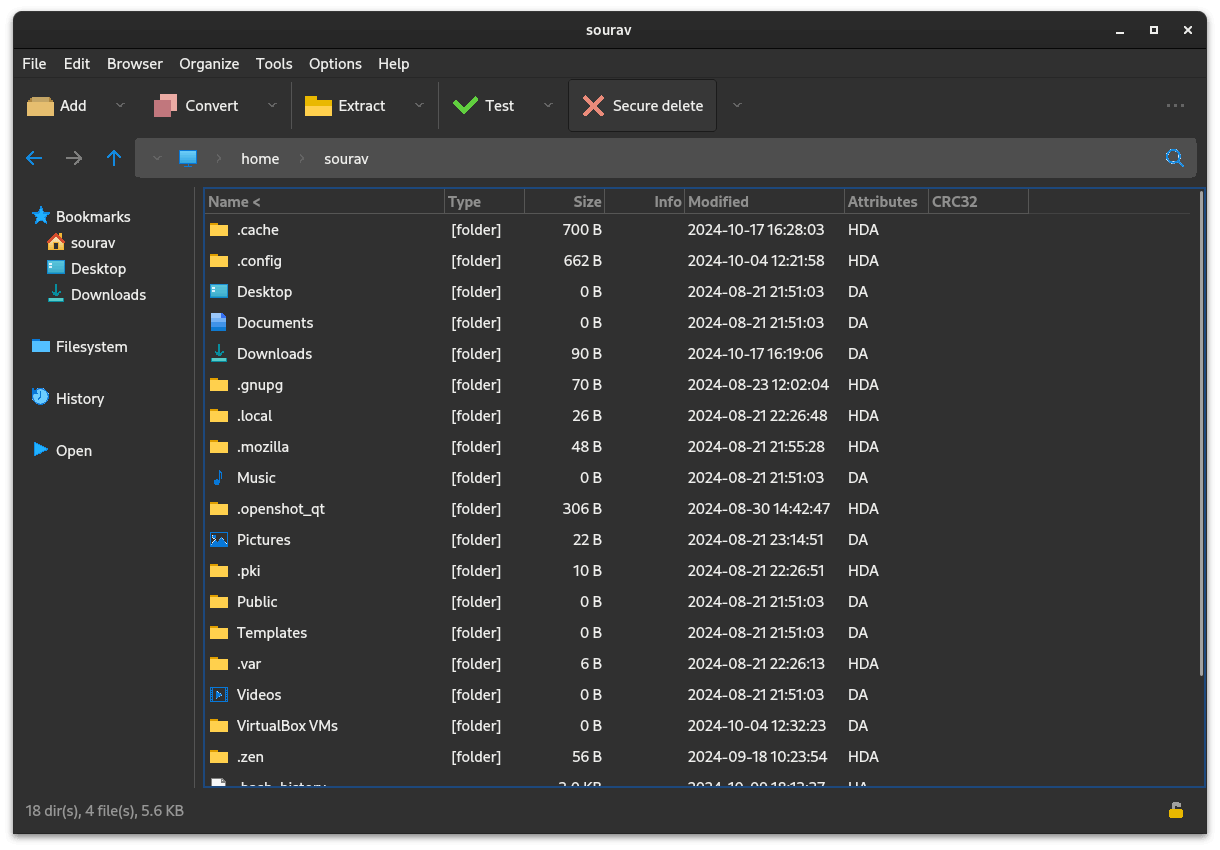Viewport: 1220px width, 850px height.
Task: Sort files by the Size column header
Action: pos(585,201)
